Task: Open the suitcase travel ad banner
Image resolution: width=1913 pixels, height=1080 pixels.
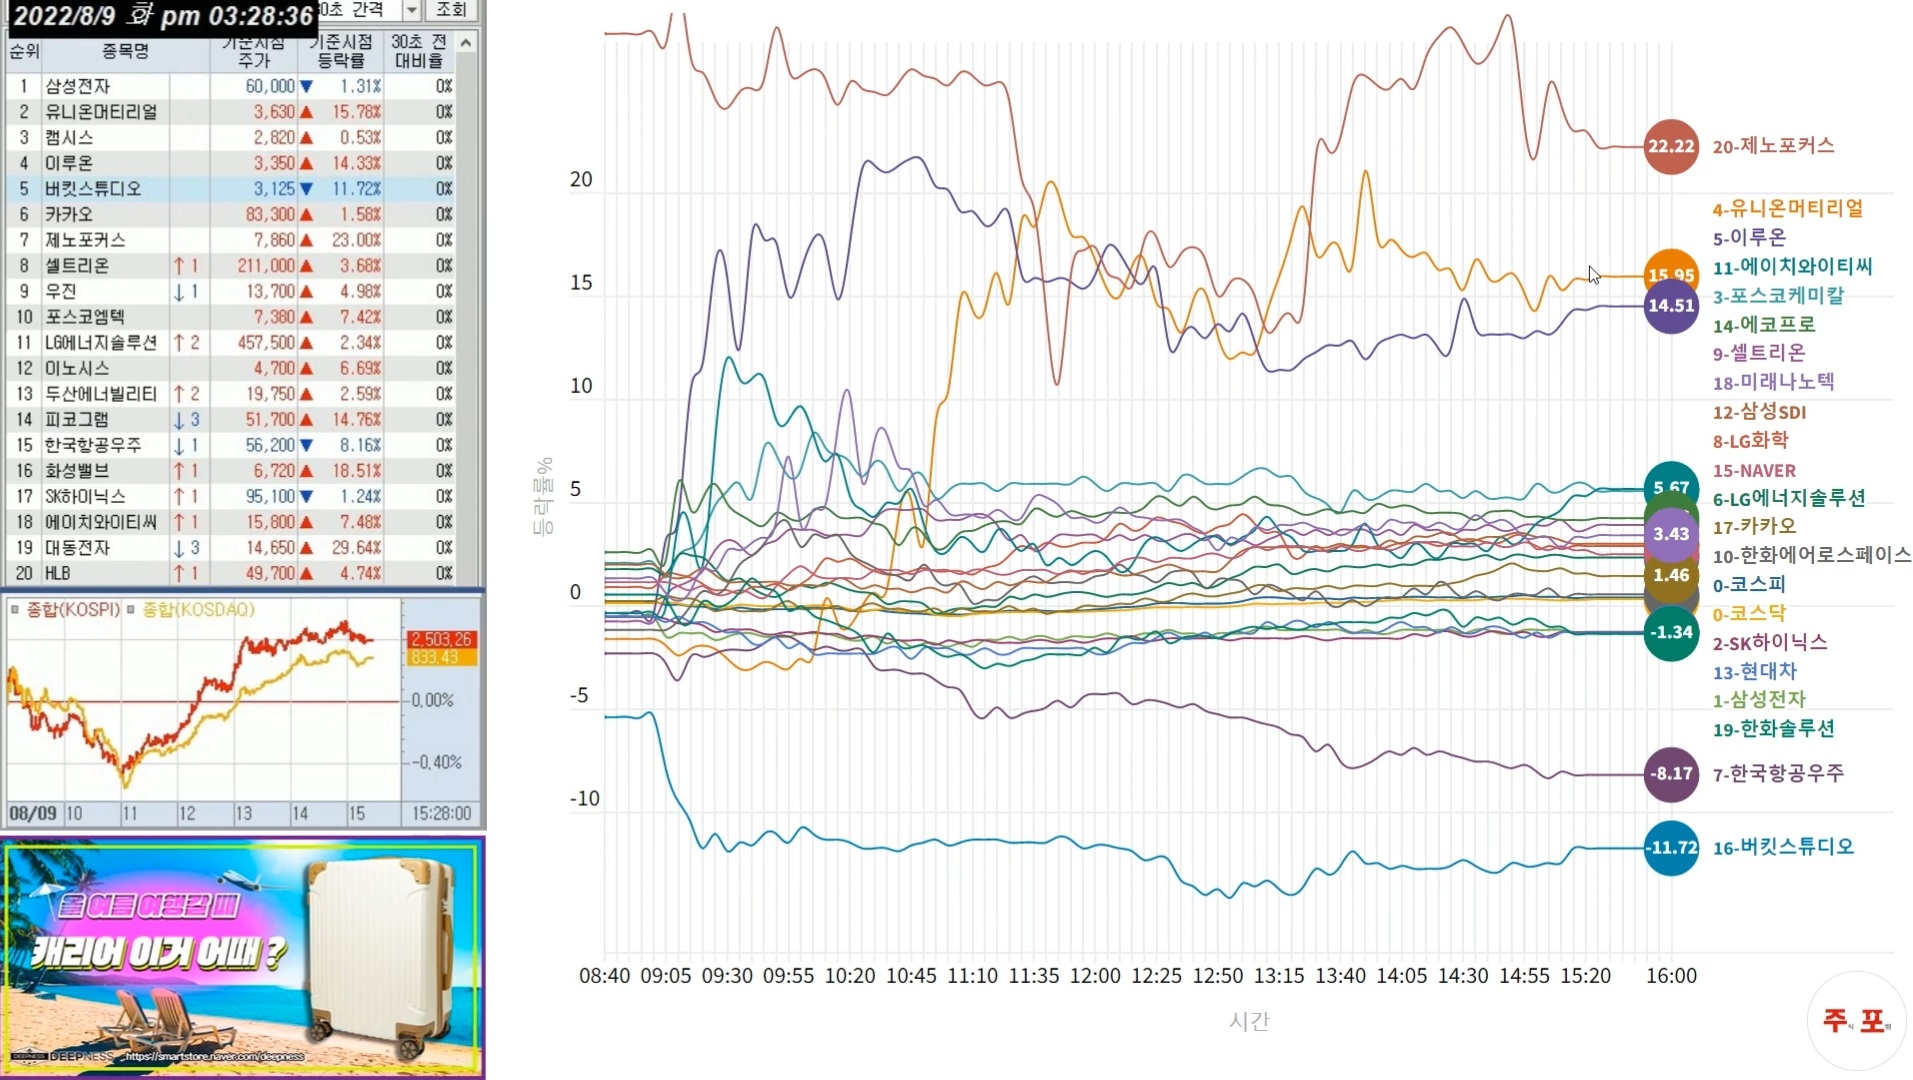Action: [x=243, y=957]
